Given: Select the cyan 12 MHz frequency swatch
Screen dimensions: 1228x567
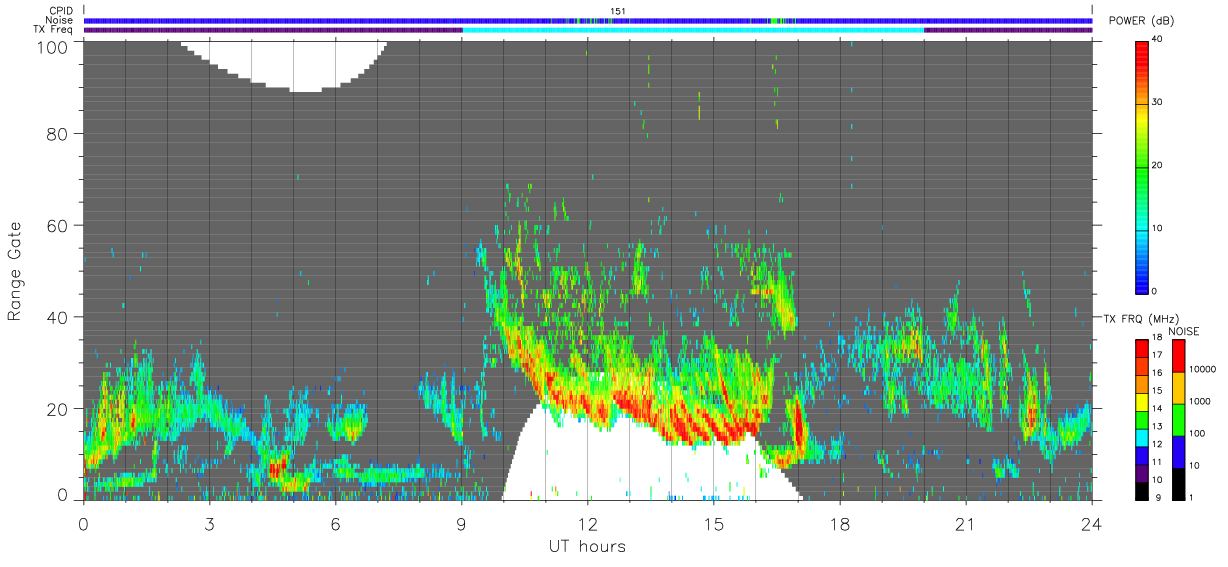Looking at the screenshot, I should coord(1142,436).
